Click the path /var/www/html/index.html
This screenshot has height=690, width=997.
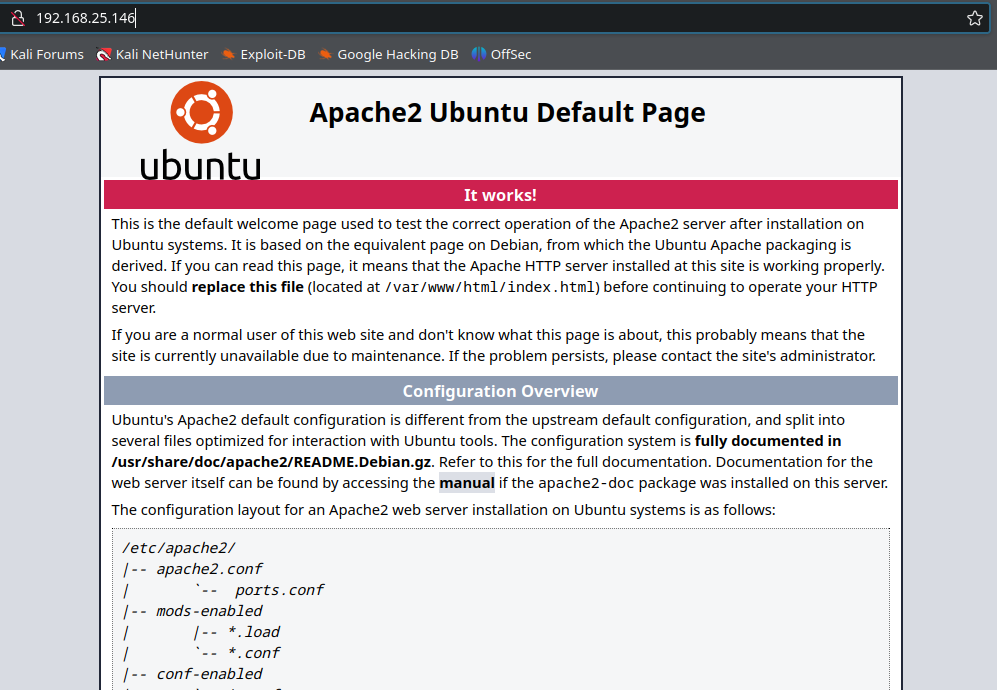pos(490,287)
